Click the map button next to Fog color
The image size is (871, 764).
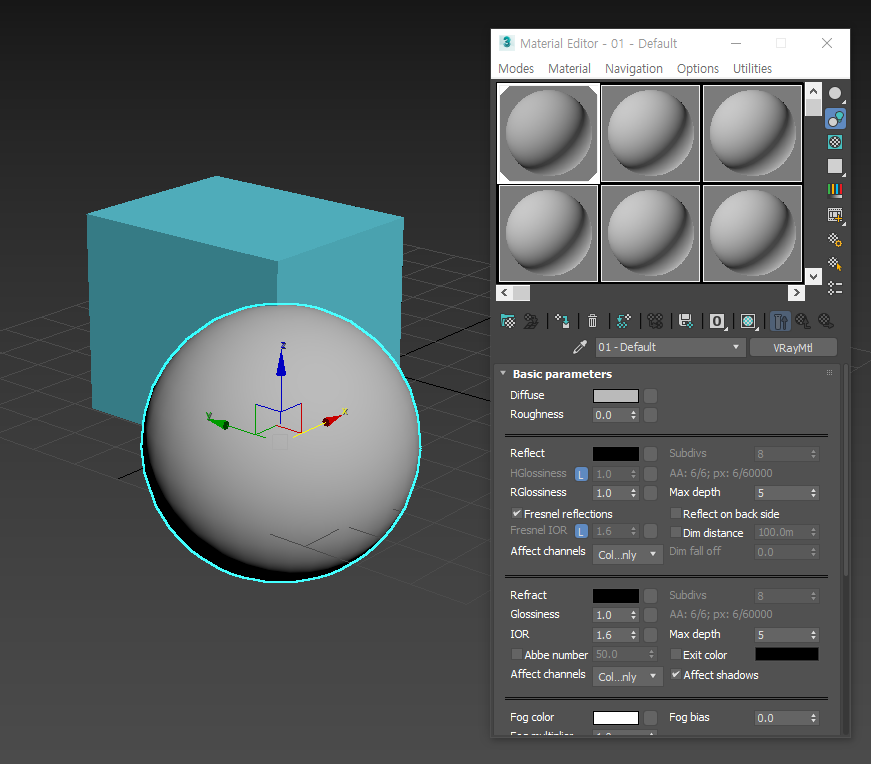650,718
